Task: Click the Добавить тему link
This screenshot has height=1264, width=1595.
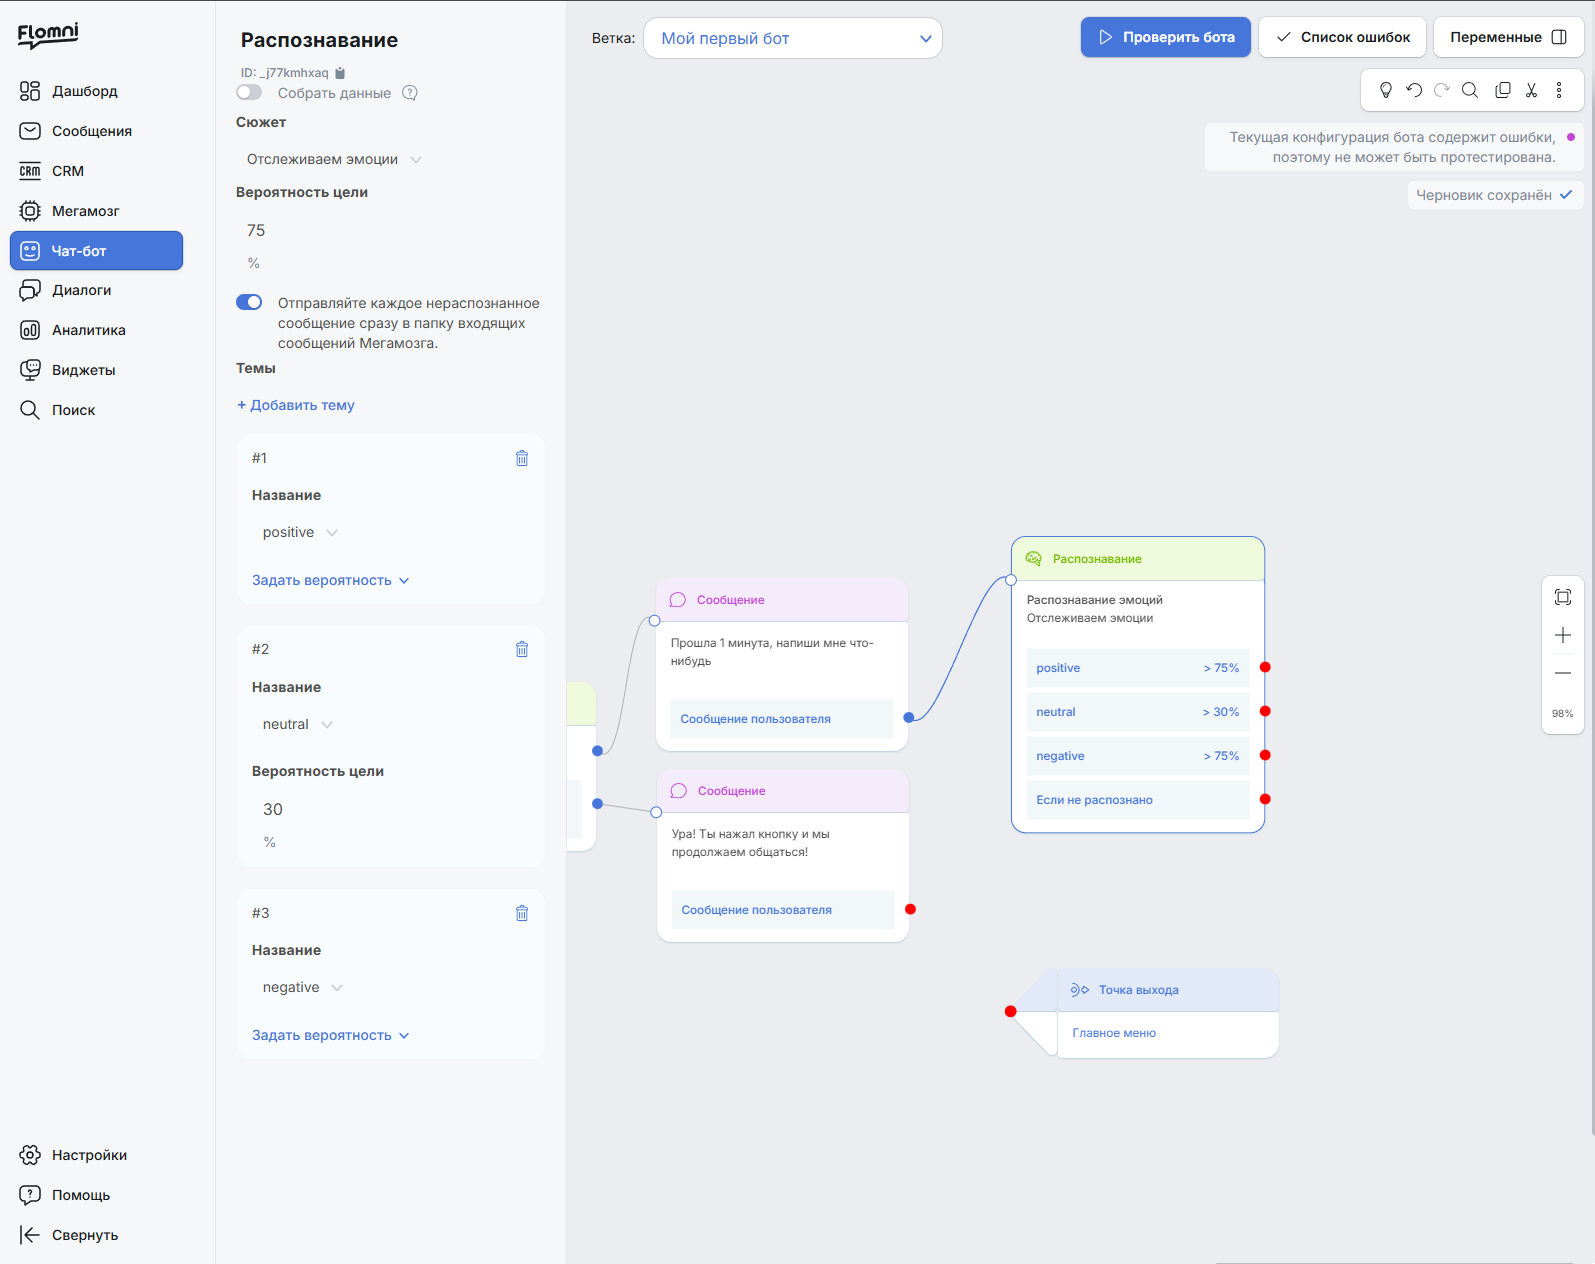Action: (296, 405)
